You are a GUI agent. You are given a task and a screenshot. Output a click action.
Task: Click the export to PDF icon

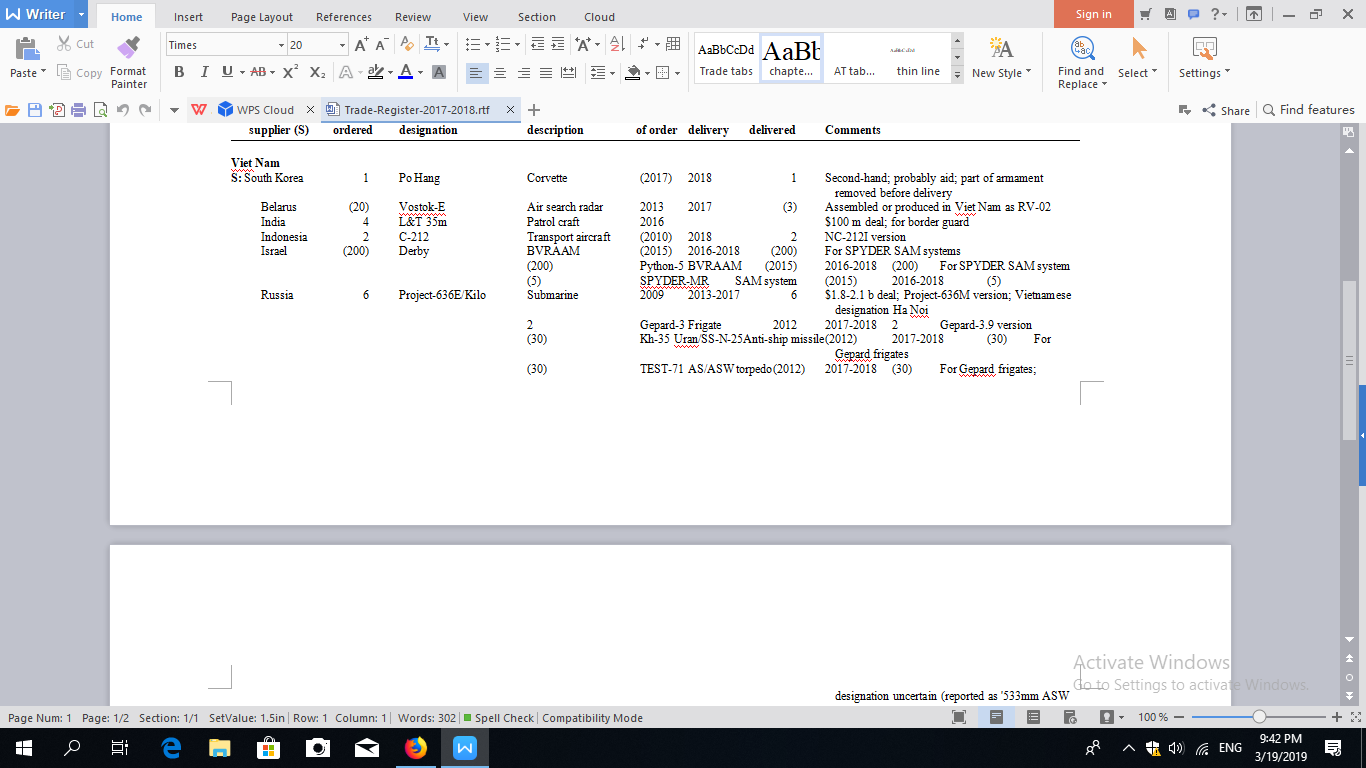coord(57,110)
